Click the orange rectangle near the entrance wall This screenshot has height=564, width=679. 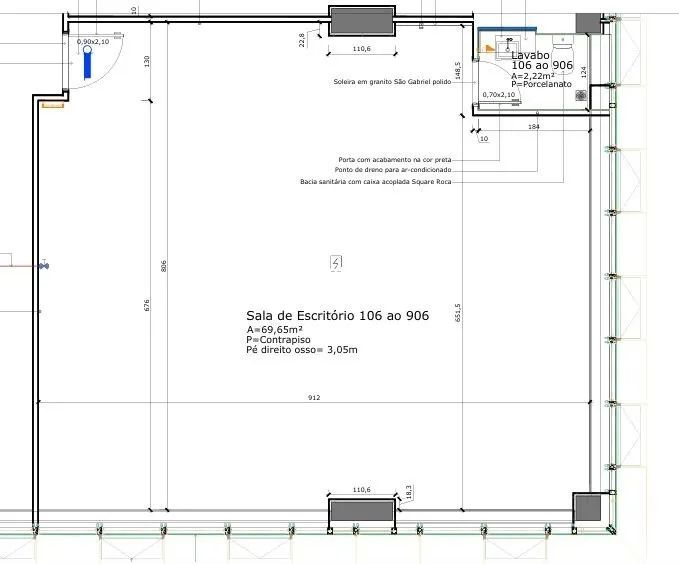(x=53, y=105)
